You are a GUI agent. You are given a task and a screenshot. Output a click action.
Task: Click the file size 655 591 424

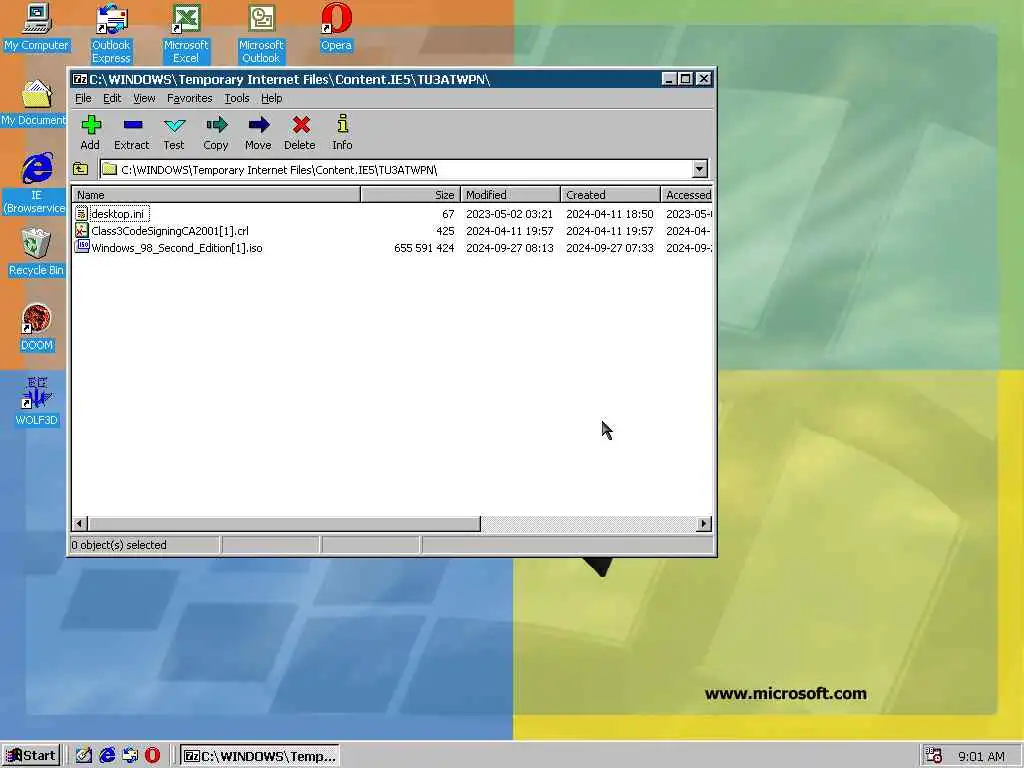tap(424, 248)
